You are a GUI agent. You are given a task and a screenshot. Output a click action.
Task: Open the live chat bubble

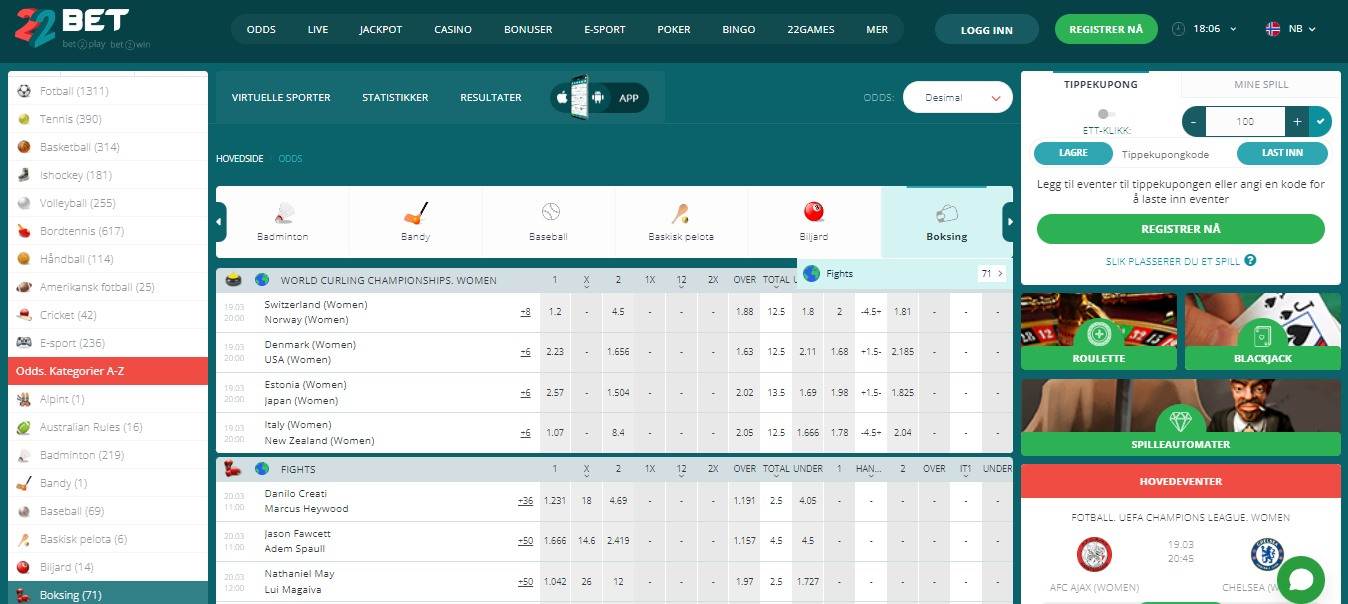coord(1300,580)
